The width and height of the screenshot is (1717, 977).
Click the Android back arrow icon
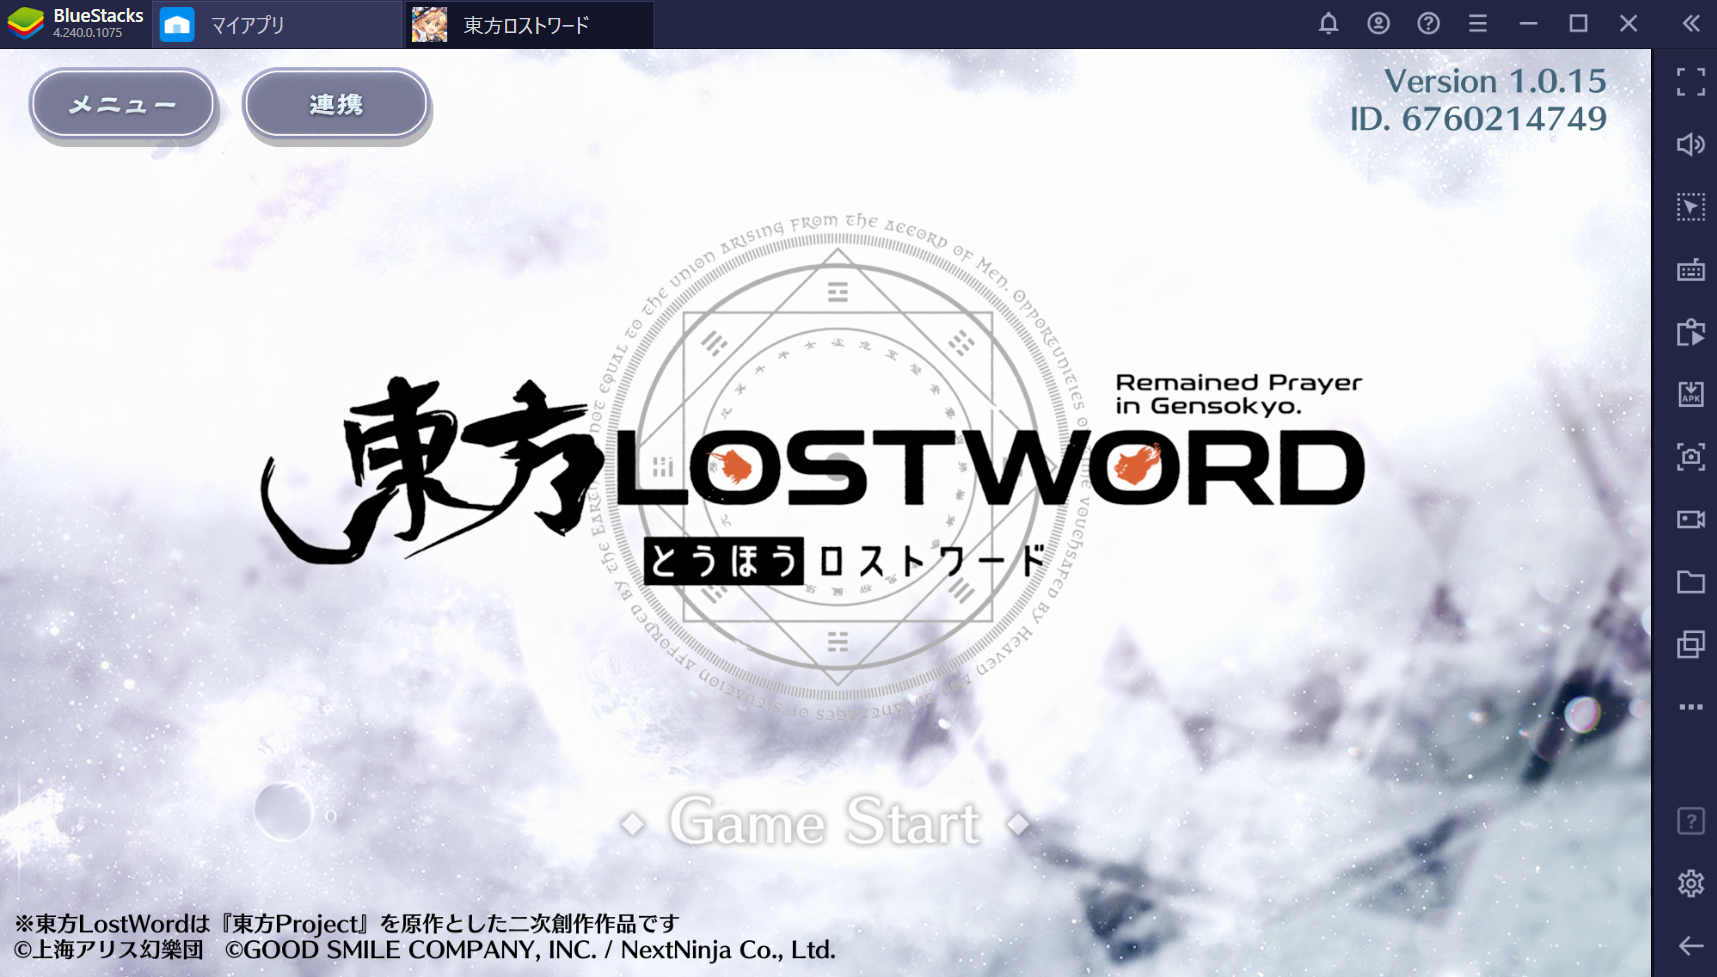[1691, 946]
